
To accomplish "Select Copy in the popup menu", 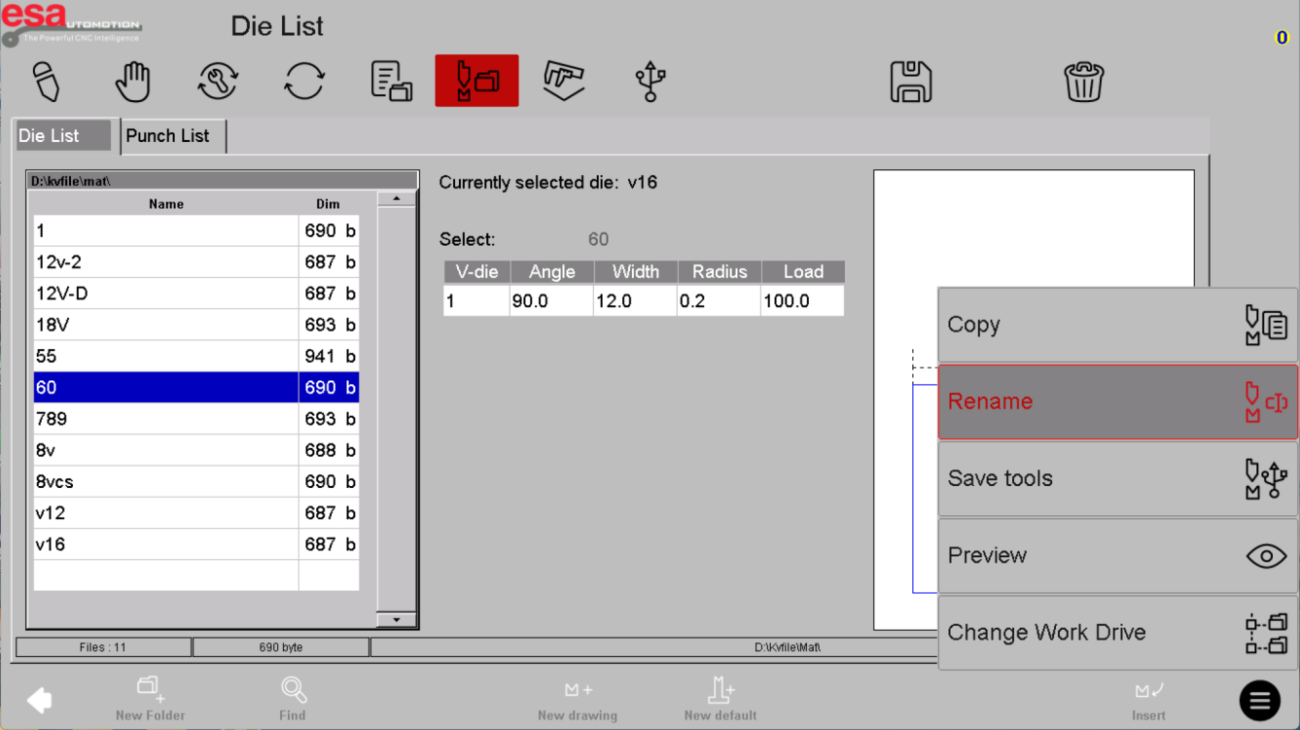I will pyautogui.click(x=1116, y=325).
